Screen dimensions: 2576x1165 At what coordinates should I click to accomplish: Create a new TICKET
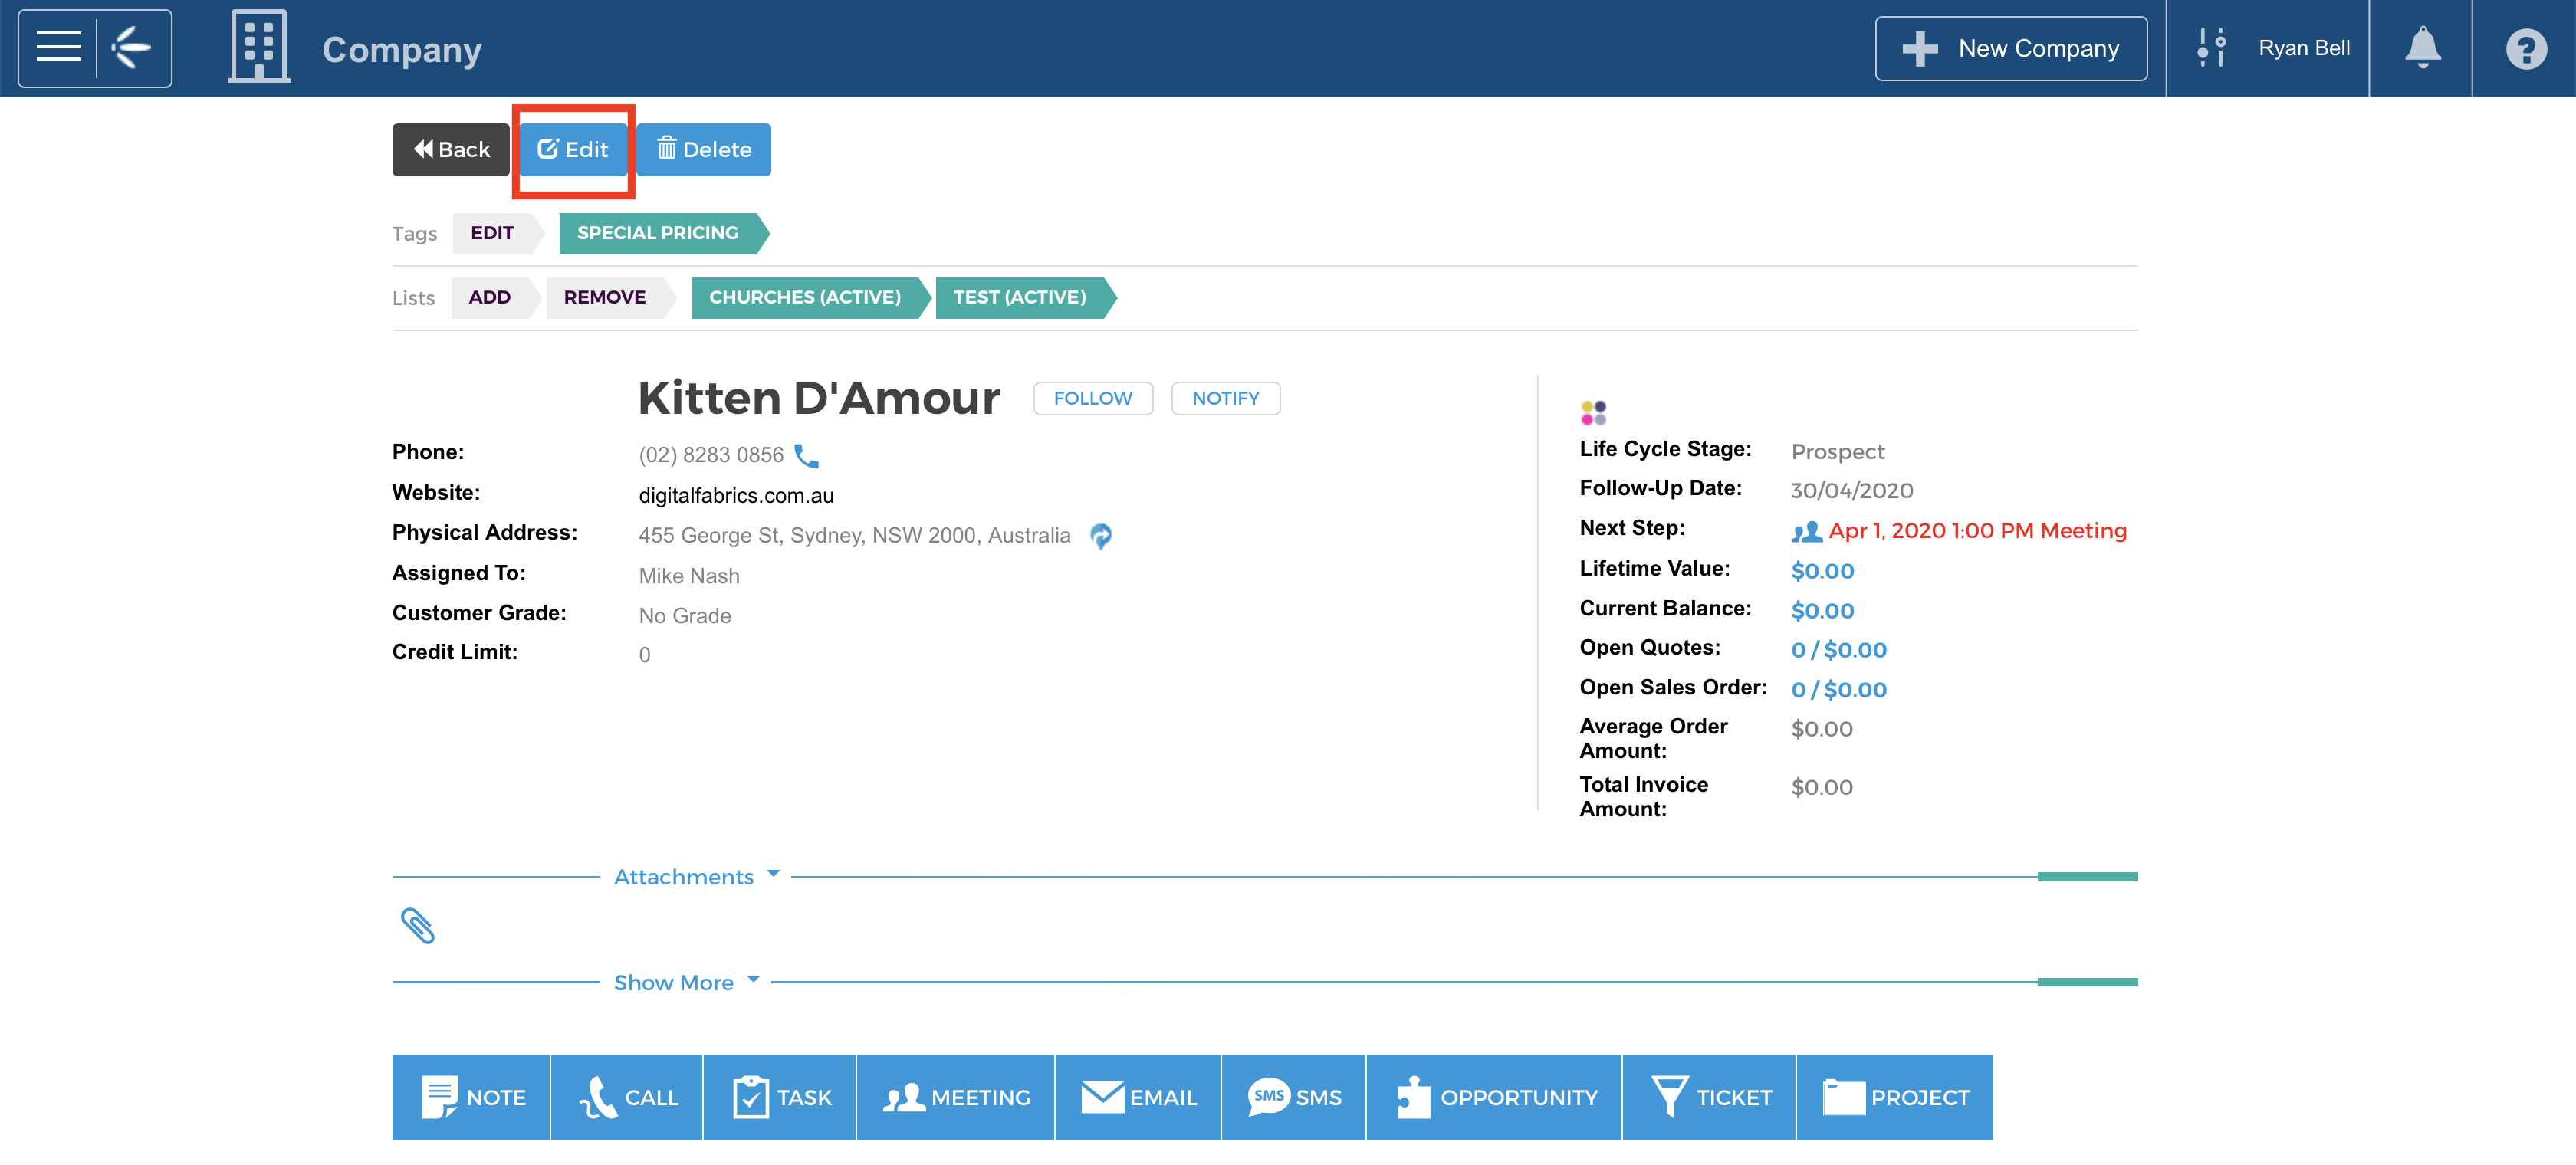pos(1709,1097)
